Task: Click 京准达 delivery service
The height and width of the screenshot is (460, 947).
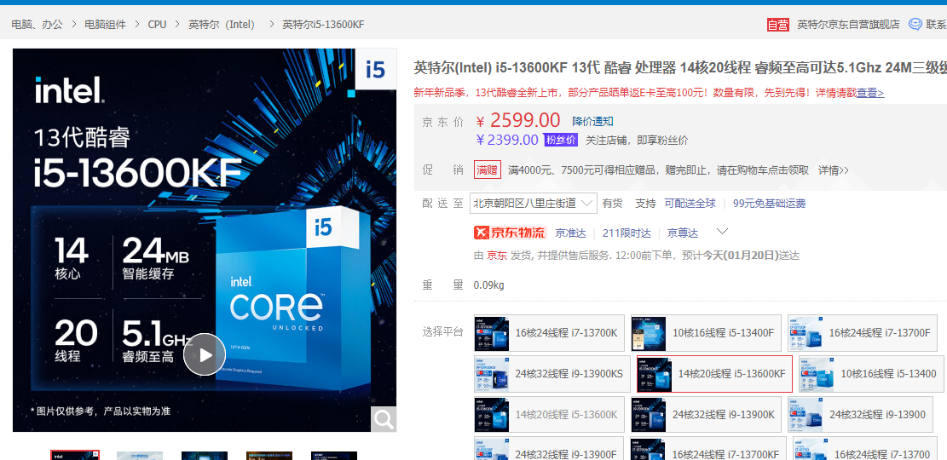Action: (571, 232)
